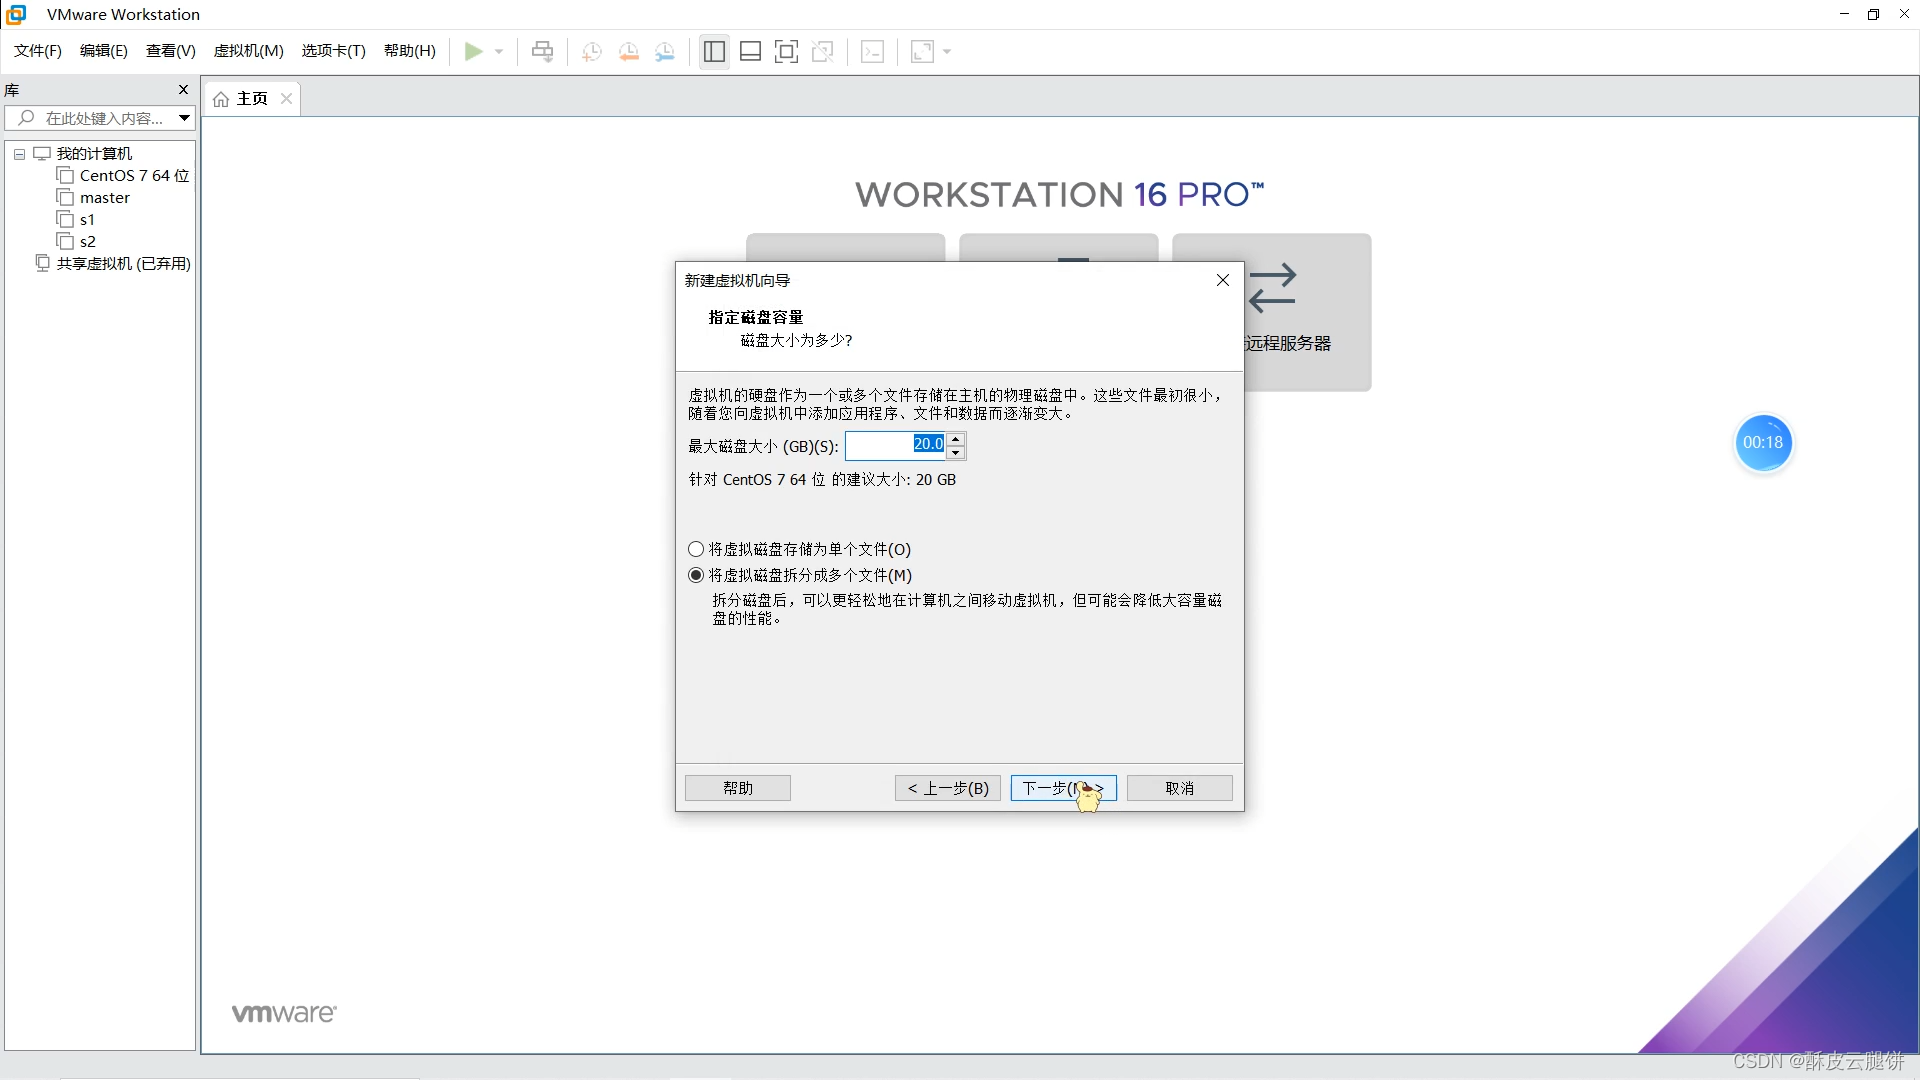Revert to the previous snapshot
Viewport: 1920px width, 1080px height.
click(629, 51)
